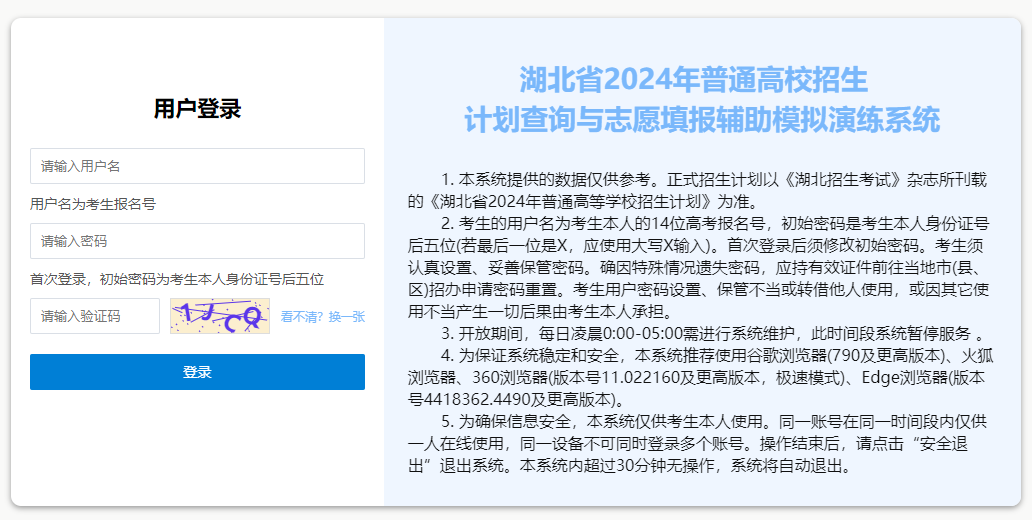The image size is (1032, 520).
Task: Click the username input field
Action: click(197, 166)
